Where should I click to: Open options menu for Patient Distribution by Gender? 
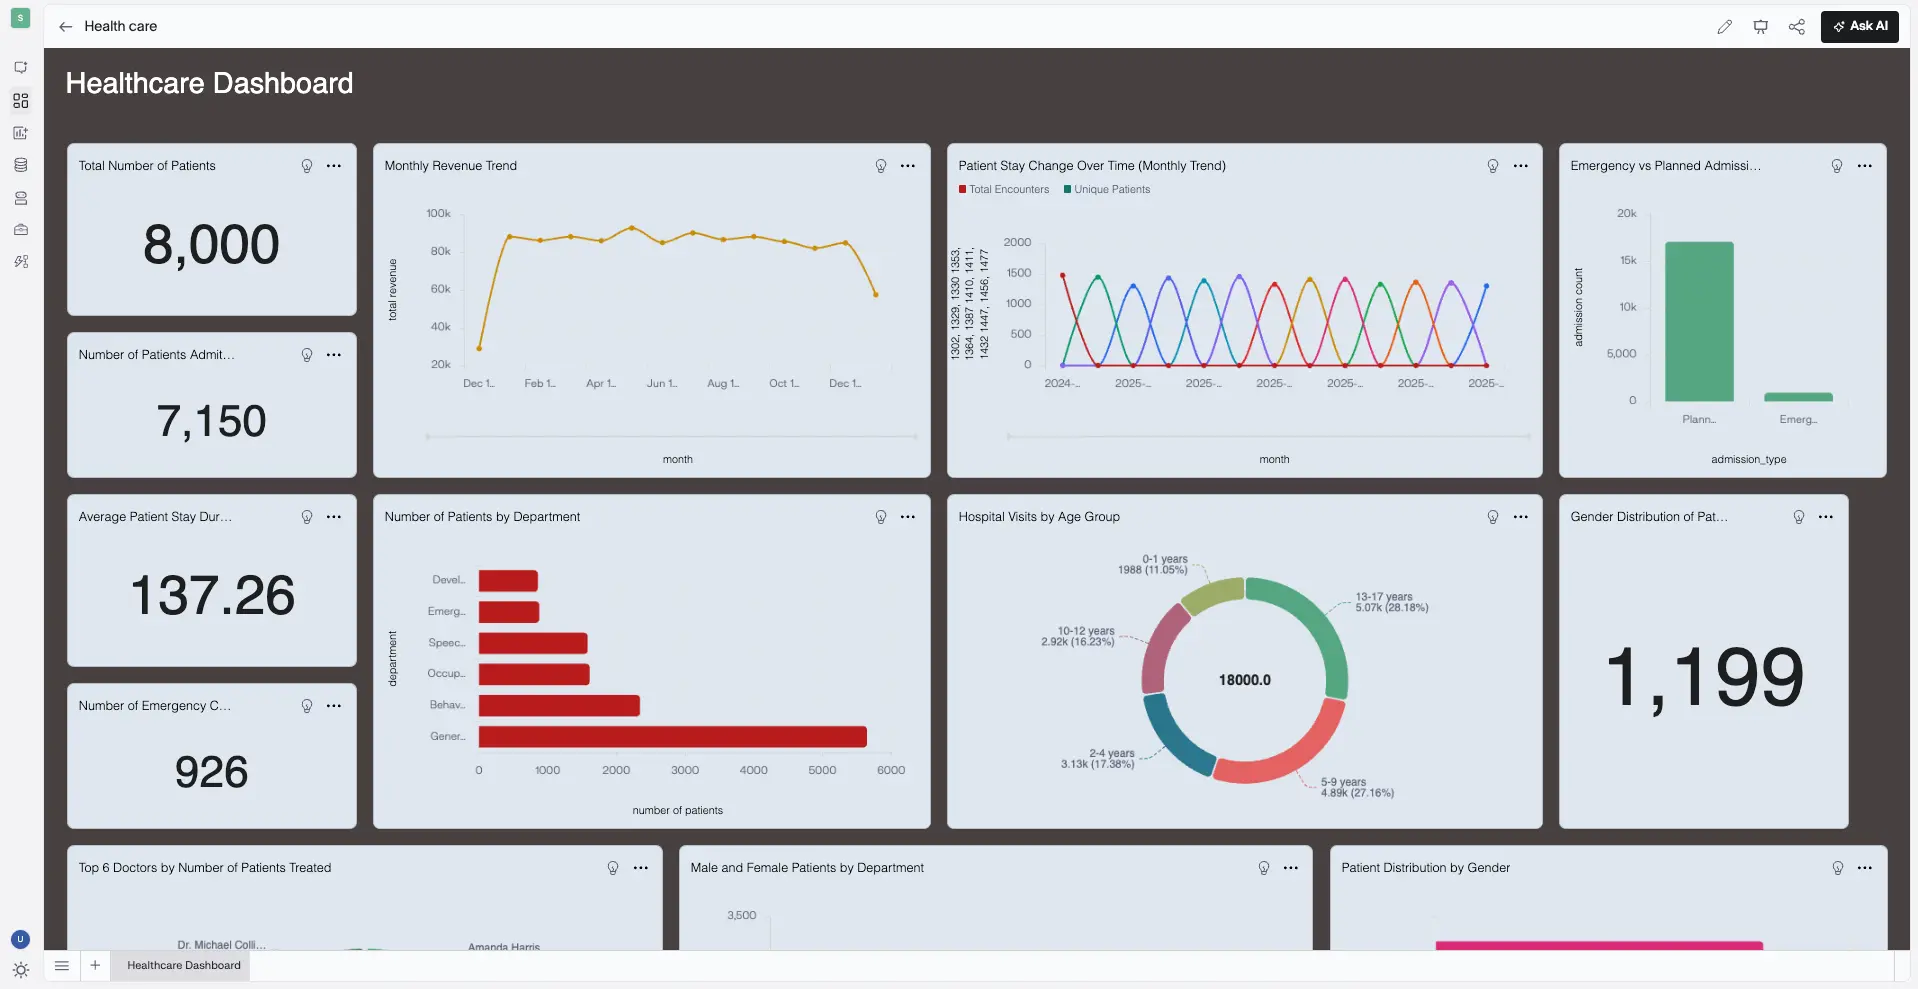(1865, 868)
